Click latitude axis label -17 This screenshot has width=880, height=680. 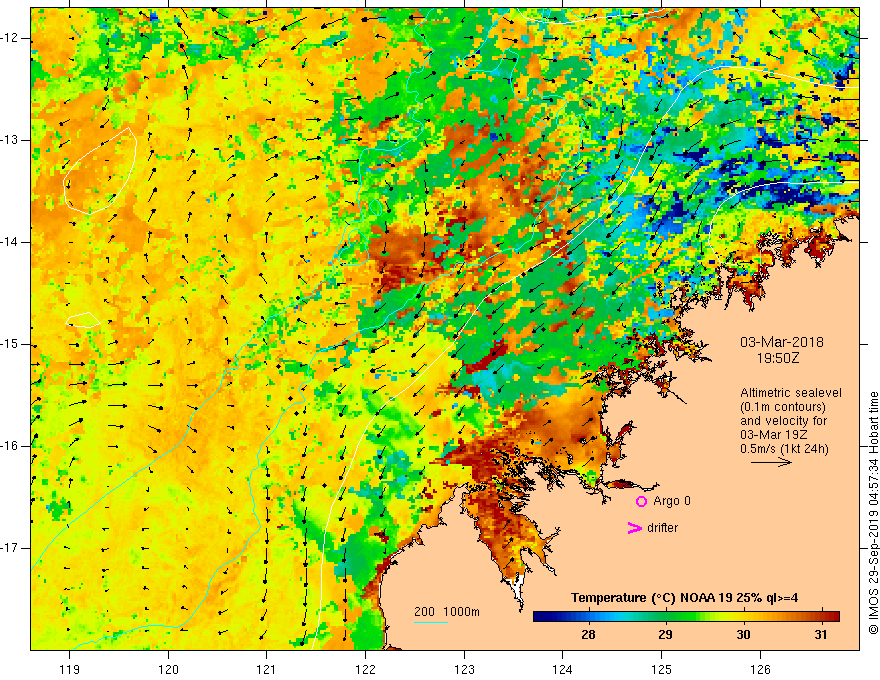point(10,548)
